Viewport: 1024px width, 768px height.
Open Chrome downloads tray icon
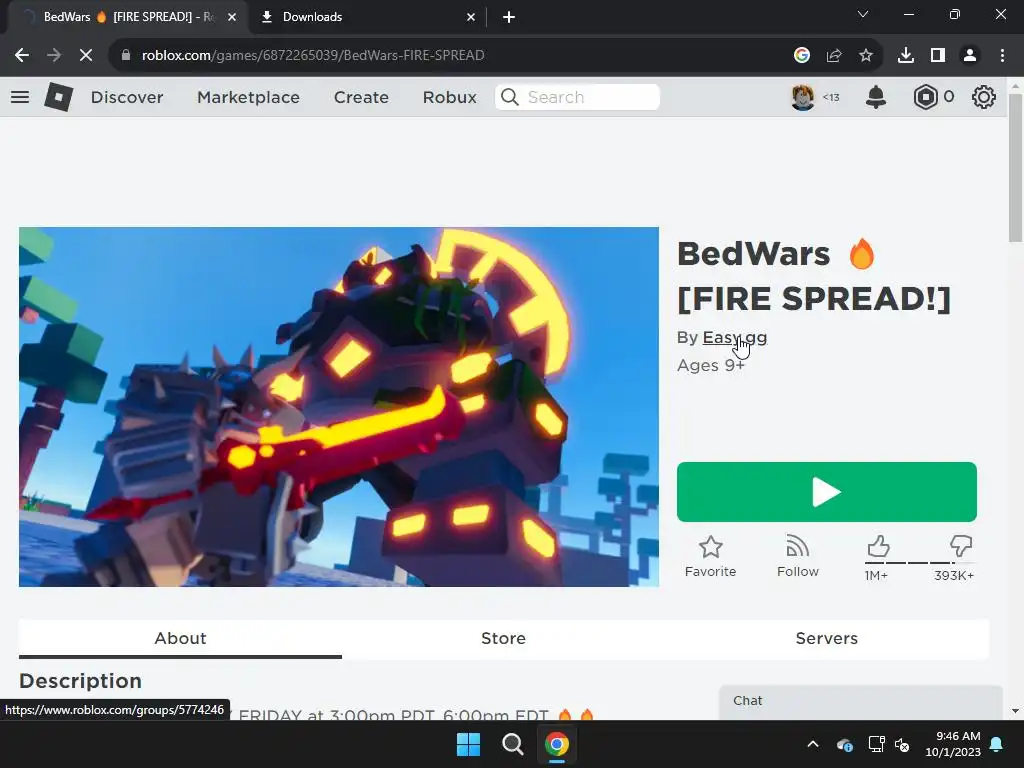pyautogui.click(x=906, y=56)
